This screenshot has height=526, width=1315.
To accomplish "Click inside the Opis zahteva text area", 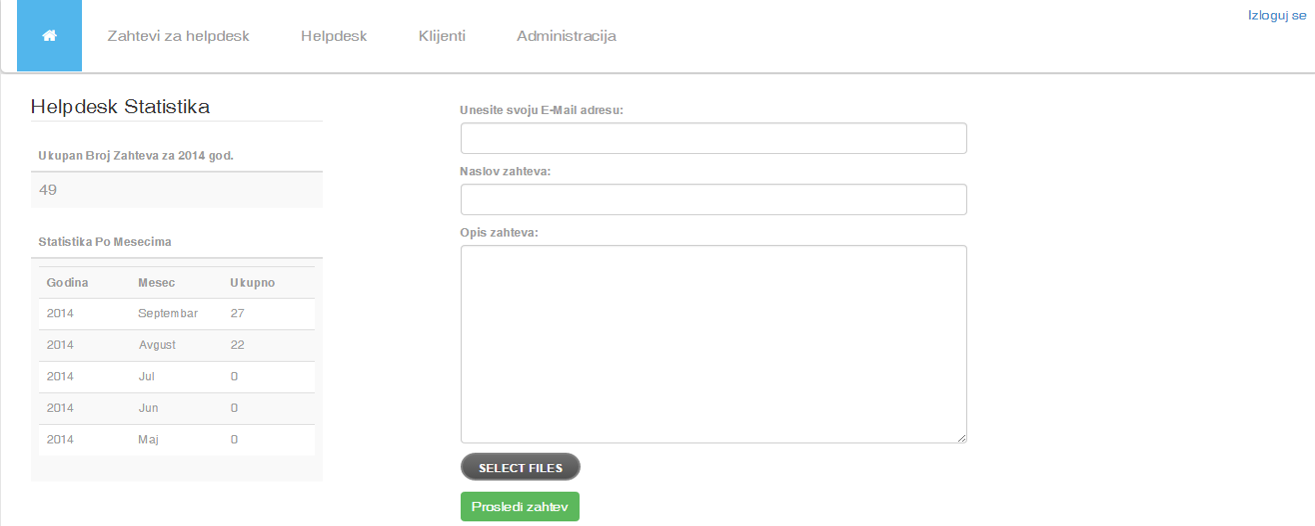I will pyautogui.click(x=713, y=344).
